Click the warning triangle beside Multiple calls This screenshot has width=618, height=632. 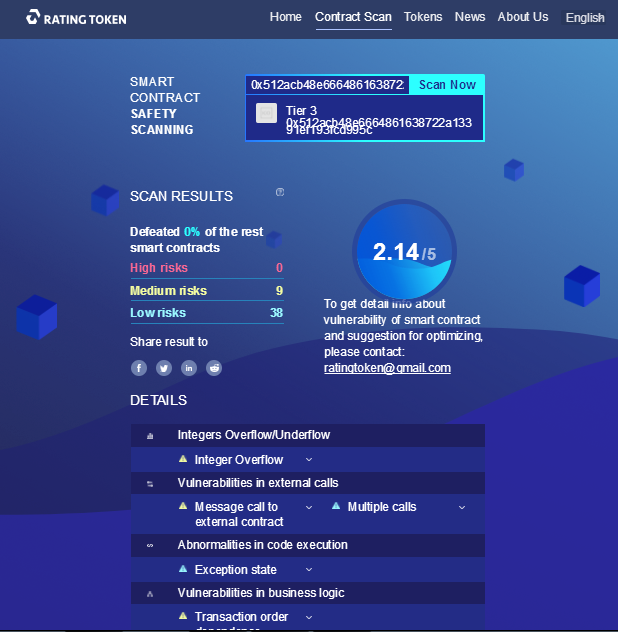coord(336,506)
